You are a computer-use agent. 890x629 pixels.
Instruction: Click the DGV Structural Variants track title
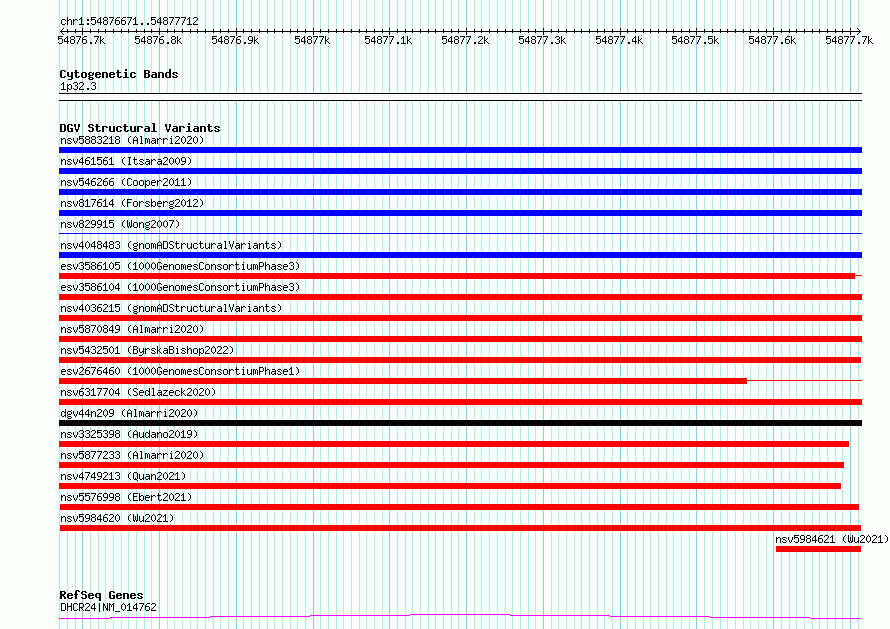pos(140,128)
